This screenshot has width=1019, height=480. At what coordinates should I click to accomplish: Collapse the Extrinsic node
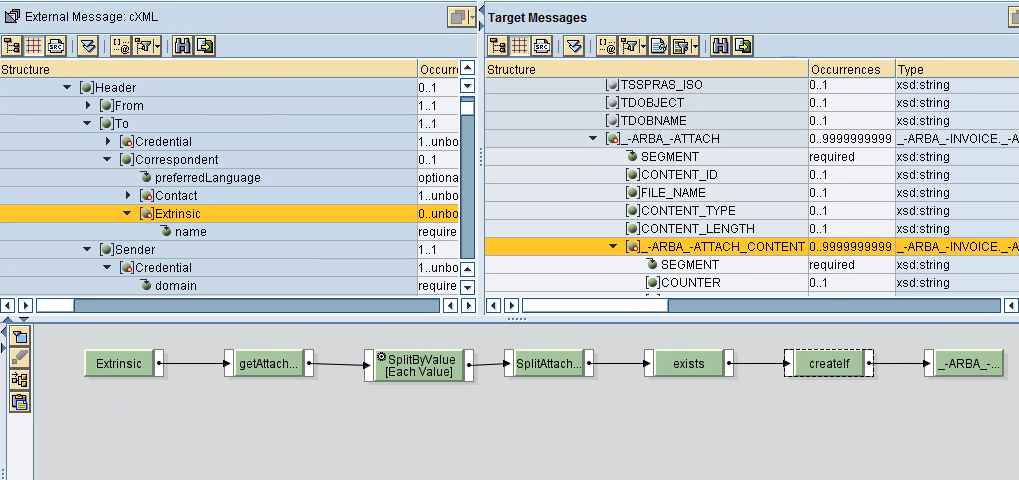click(x=127, y=213)
